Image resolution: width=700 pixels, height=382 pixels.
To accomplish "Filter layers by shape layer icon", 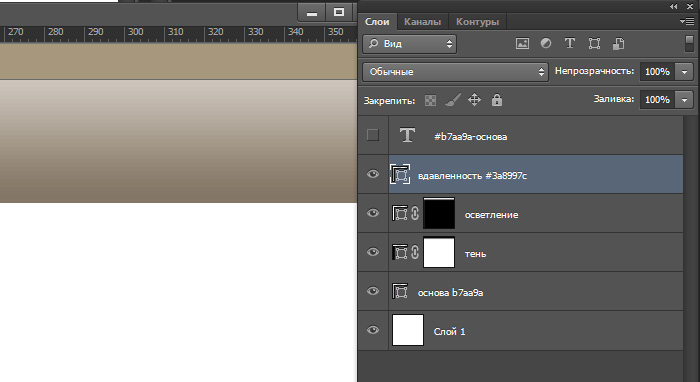I will (594, 43).
